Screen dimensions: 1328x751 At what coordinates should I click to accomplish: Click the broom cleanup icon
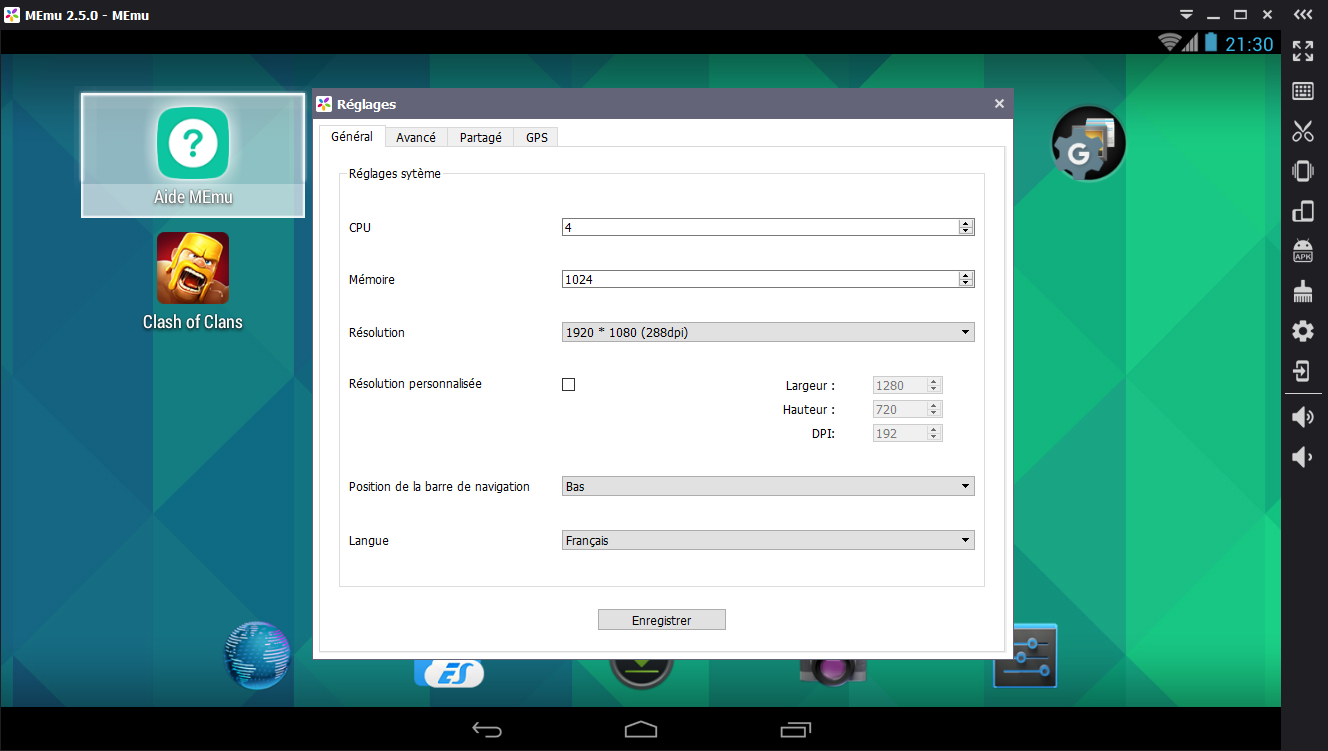1302,291
